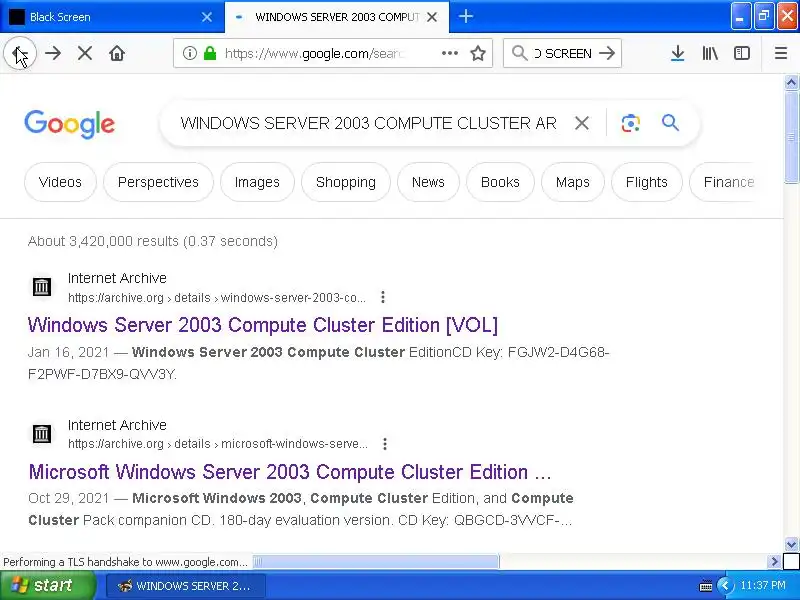Viewport: 800px width, 600px height.
Task: Click the vertical scrollbar thumb
Action: point(791,137)
